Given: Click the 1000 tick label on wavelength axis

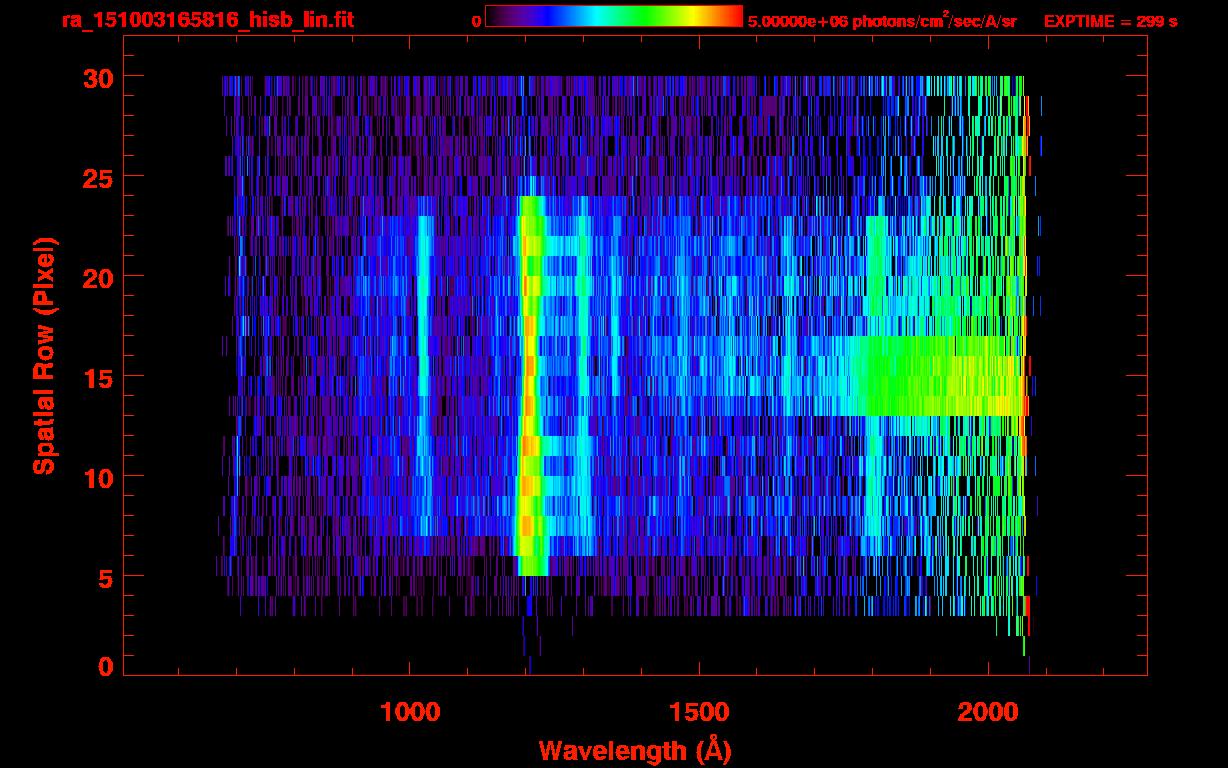Looking at the screenshot, I should [x=409, y=712].
